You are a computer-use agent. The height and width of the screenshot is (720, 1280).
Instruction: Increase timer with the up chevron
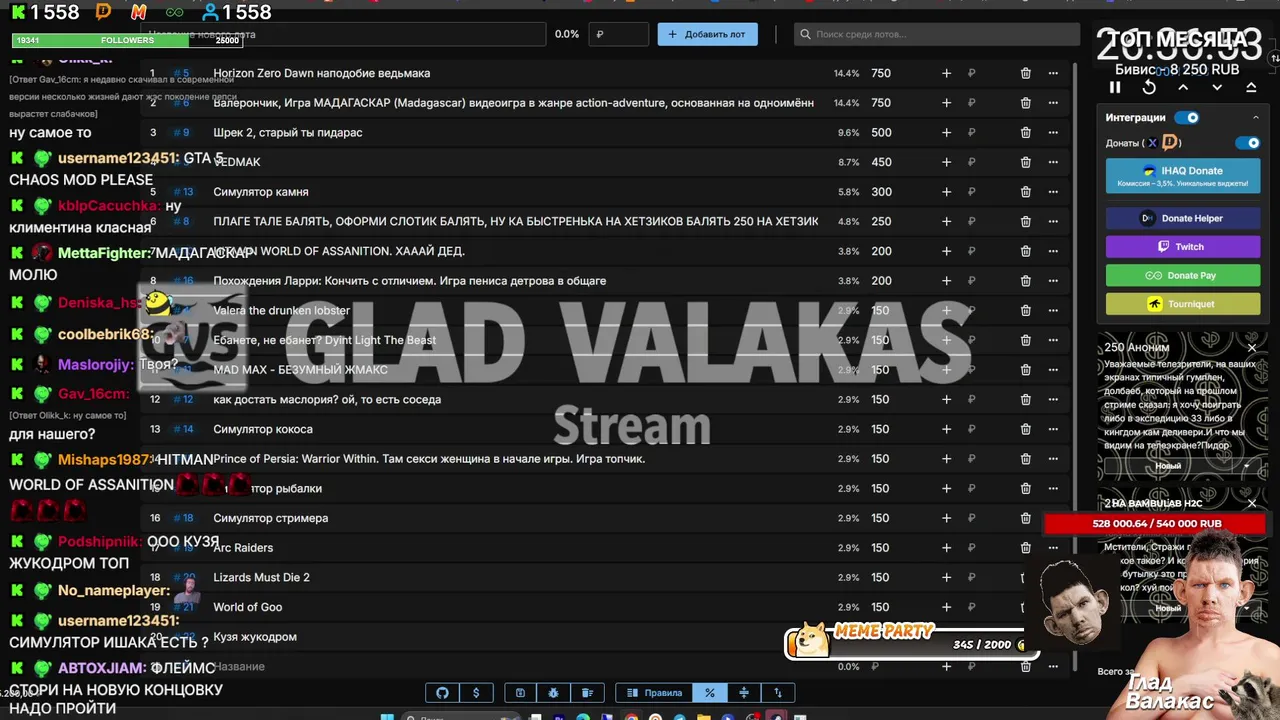pos(1183,88)
